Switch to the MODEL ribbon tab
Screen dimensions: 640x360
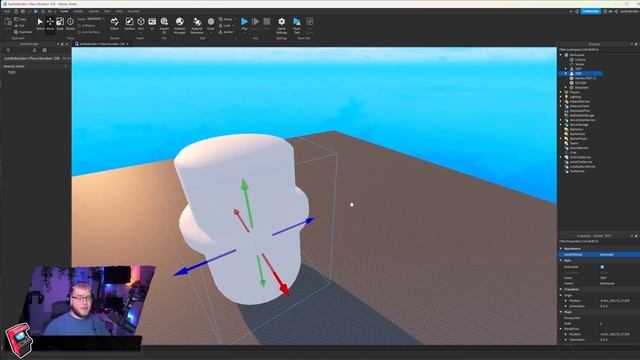78,11
